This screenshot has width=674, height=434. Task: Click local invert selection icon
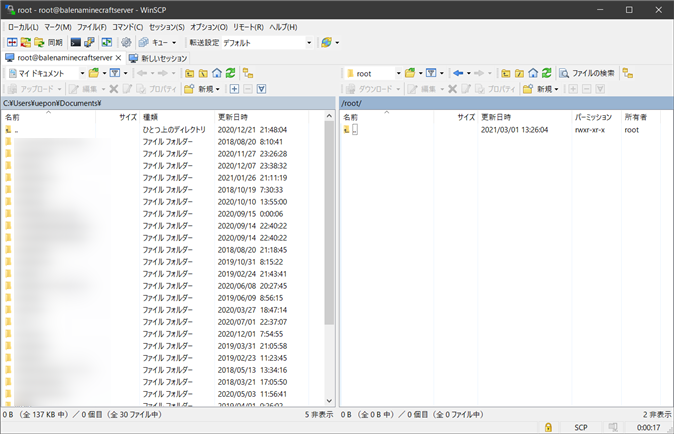[261, 89]
